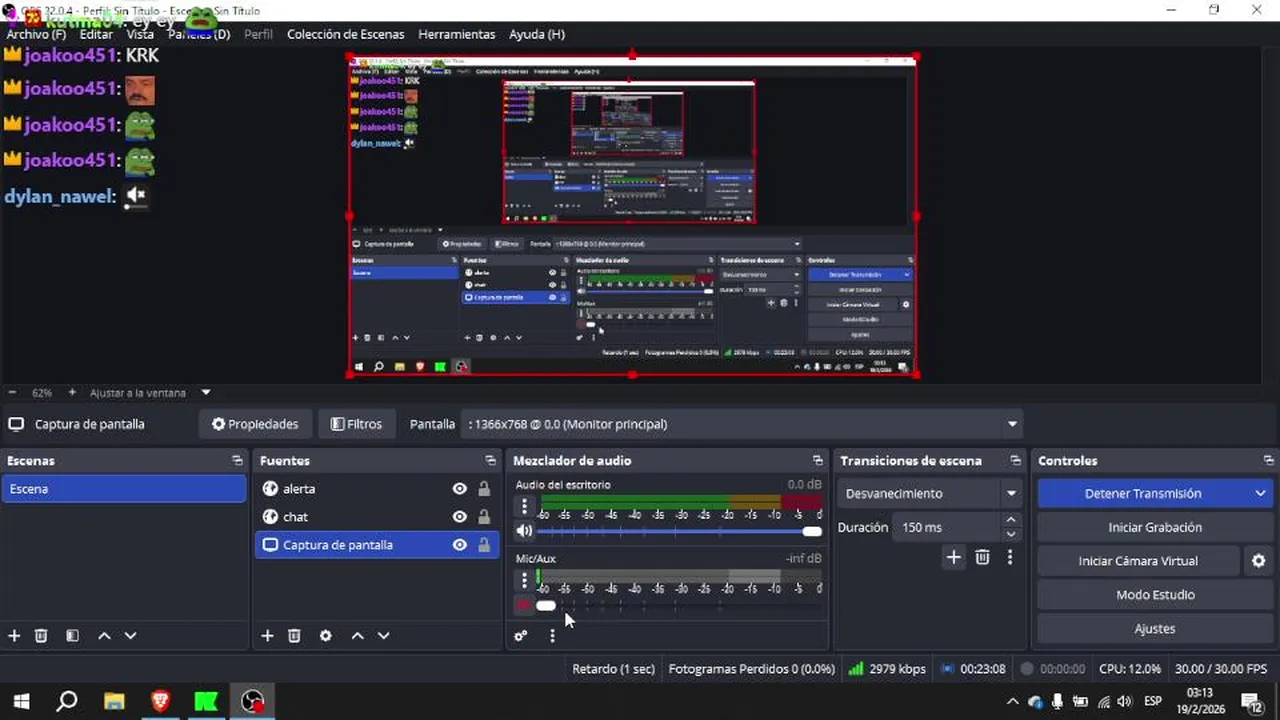This screenshot has height=720, width=1280.
Task: Open the Vista menu
Action: click(x=140, y=34)
